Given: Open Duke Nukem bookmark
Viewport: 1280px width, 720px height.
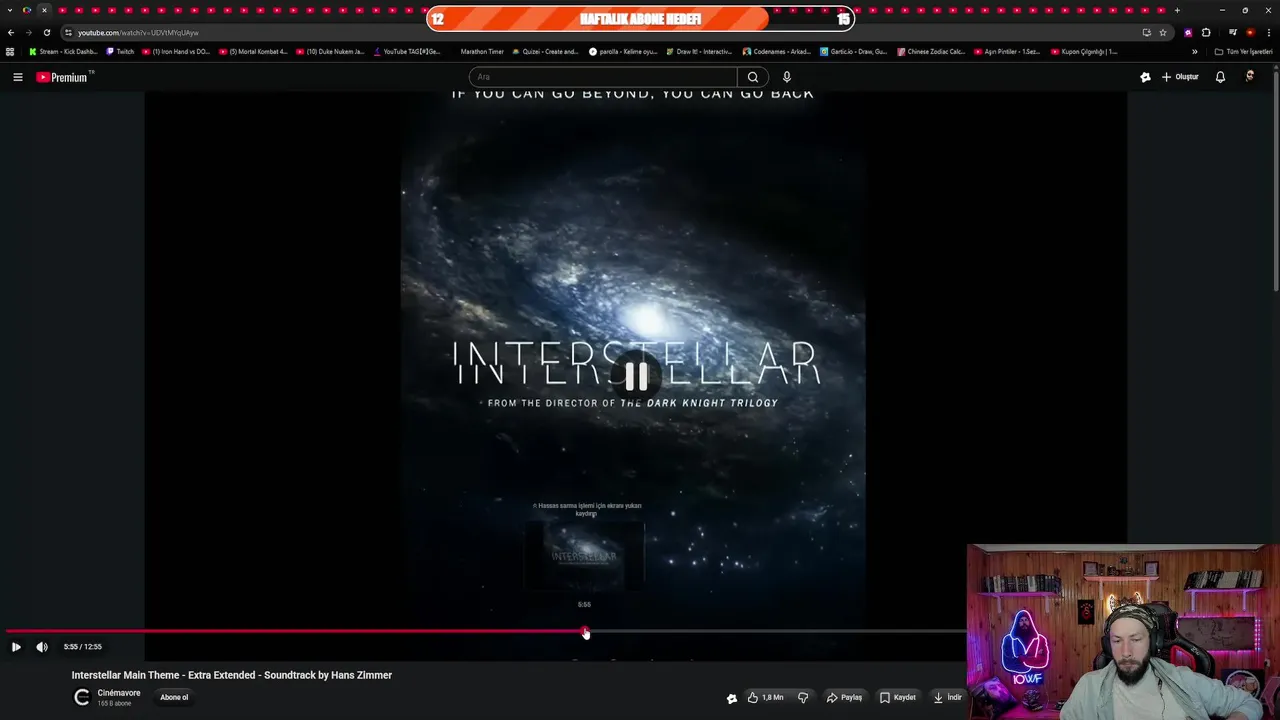Looking at the screenshot, I should (x=330, y=51).
